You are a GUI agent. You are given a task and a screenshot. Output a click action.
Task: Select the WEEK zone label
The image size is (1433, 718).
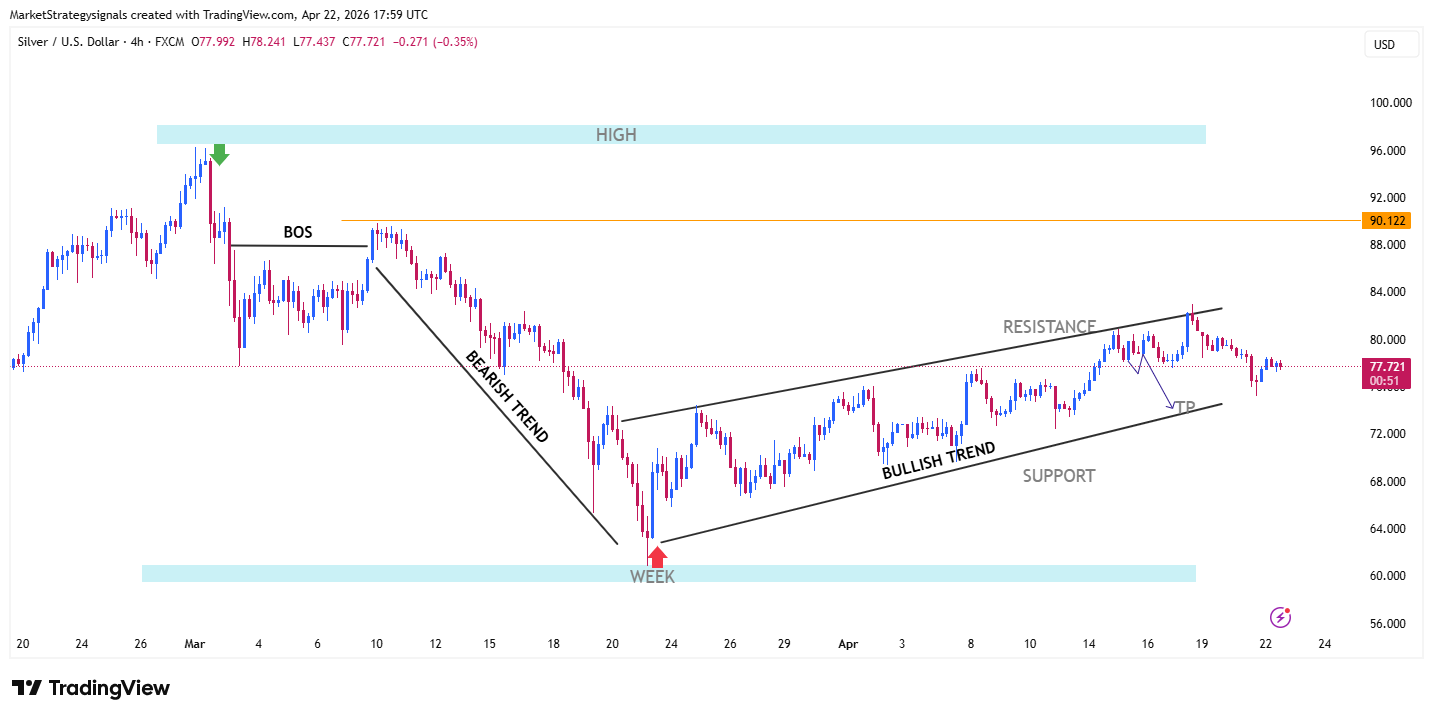tap(652, 577)
